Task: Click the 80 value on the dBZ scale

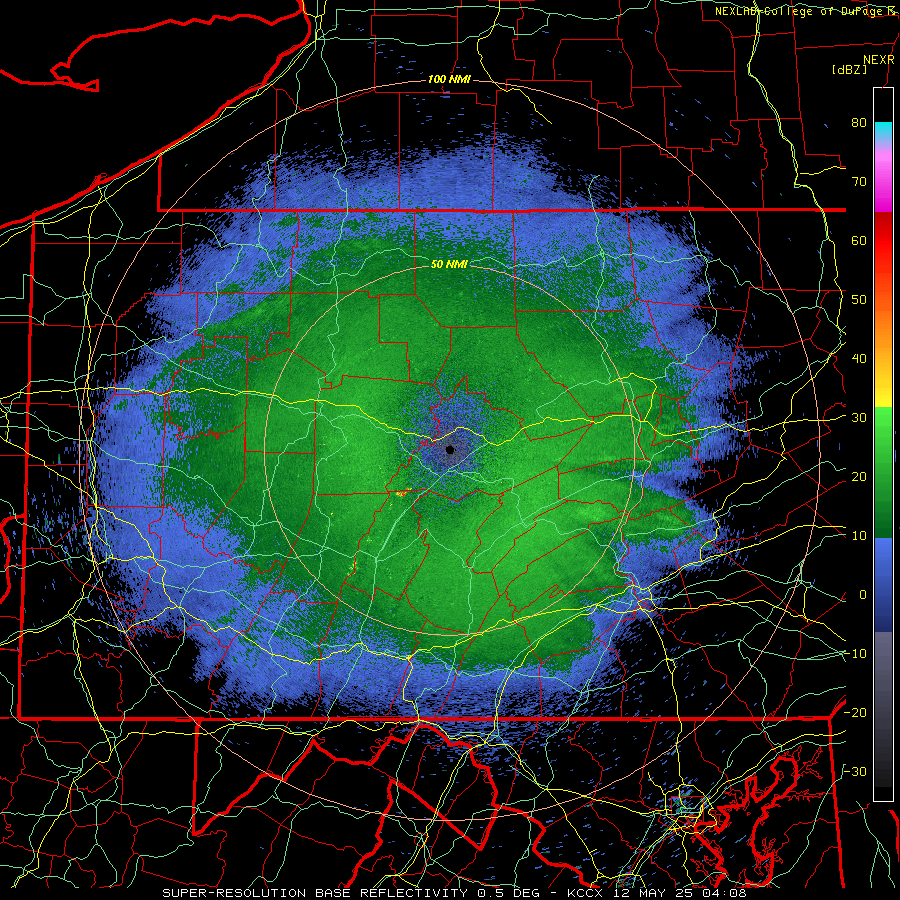Action: click(859, 122)
